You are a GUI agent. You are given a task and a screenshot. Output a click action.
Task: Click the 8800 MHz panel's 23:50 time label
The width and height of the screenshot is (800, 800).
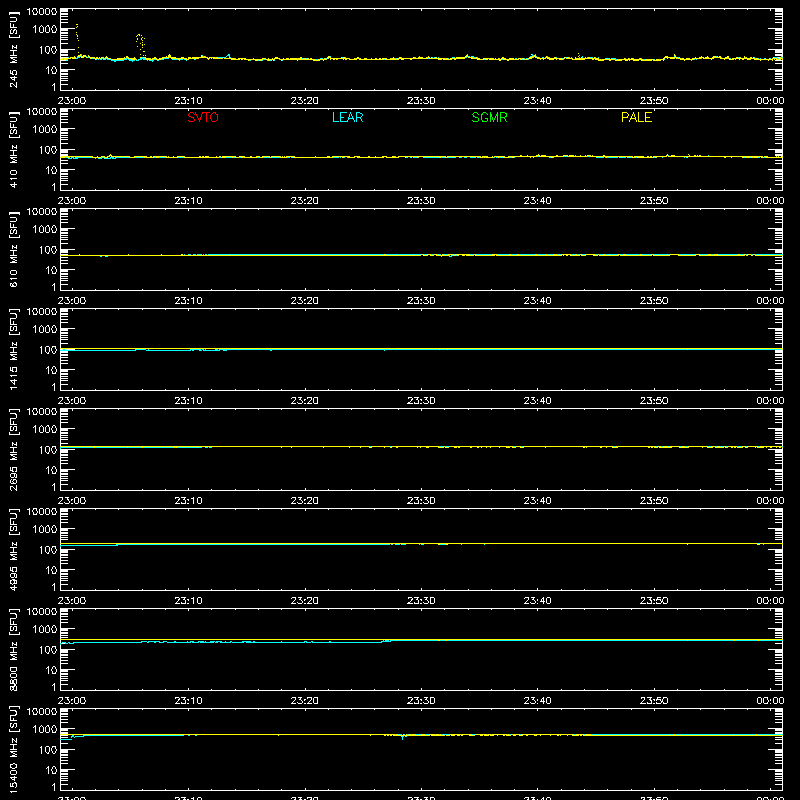click(x=654, y=701)
